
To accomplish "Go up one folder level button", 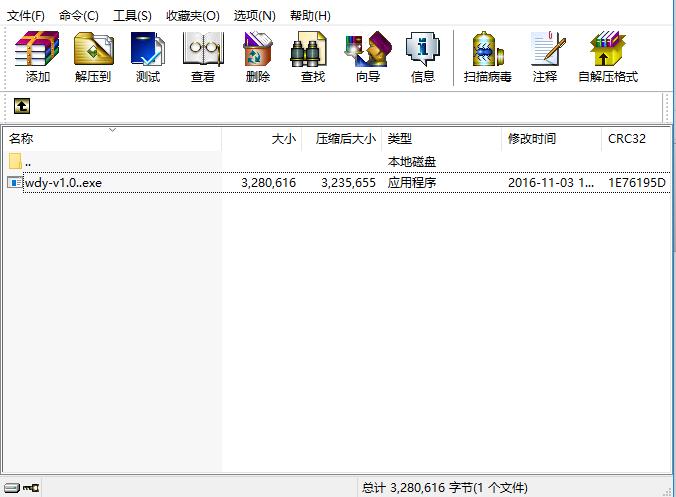I will point(22,106).
